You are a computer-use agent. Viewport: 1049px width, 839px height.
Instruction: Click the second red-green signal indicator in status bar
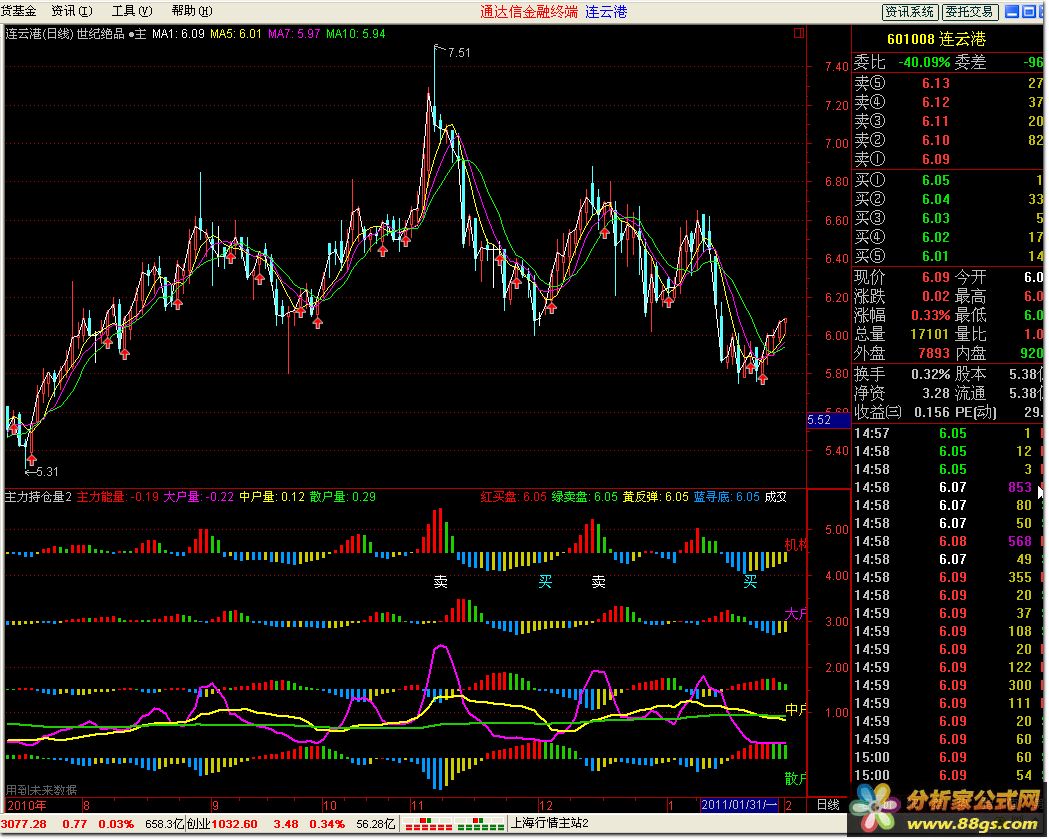(480, 824)
